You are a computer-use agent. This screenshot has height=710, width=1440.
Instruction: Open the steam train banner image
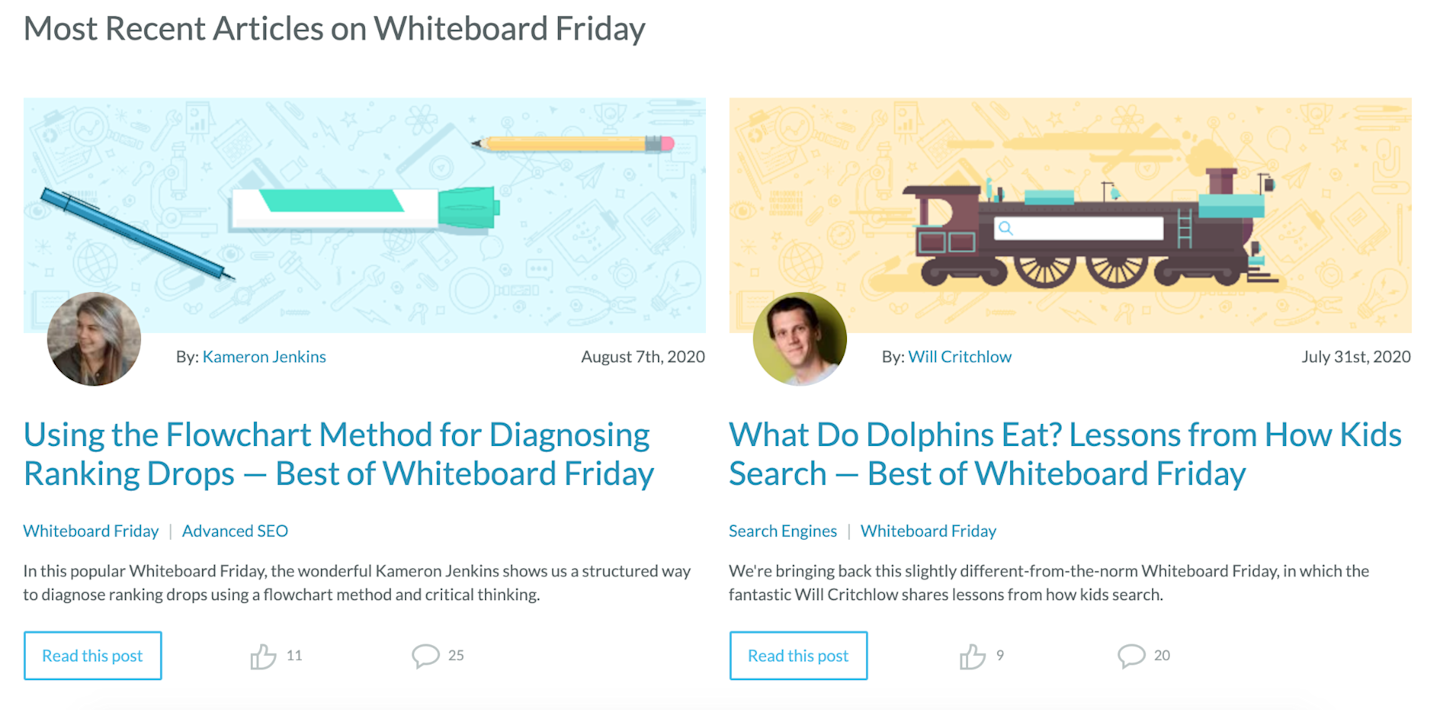1070,215
